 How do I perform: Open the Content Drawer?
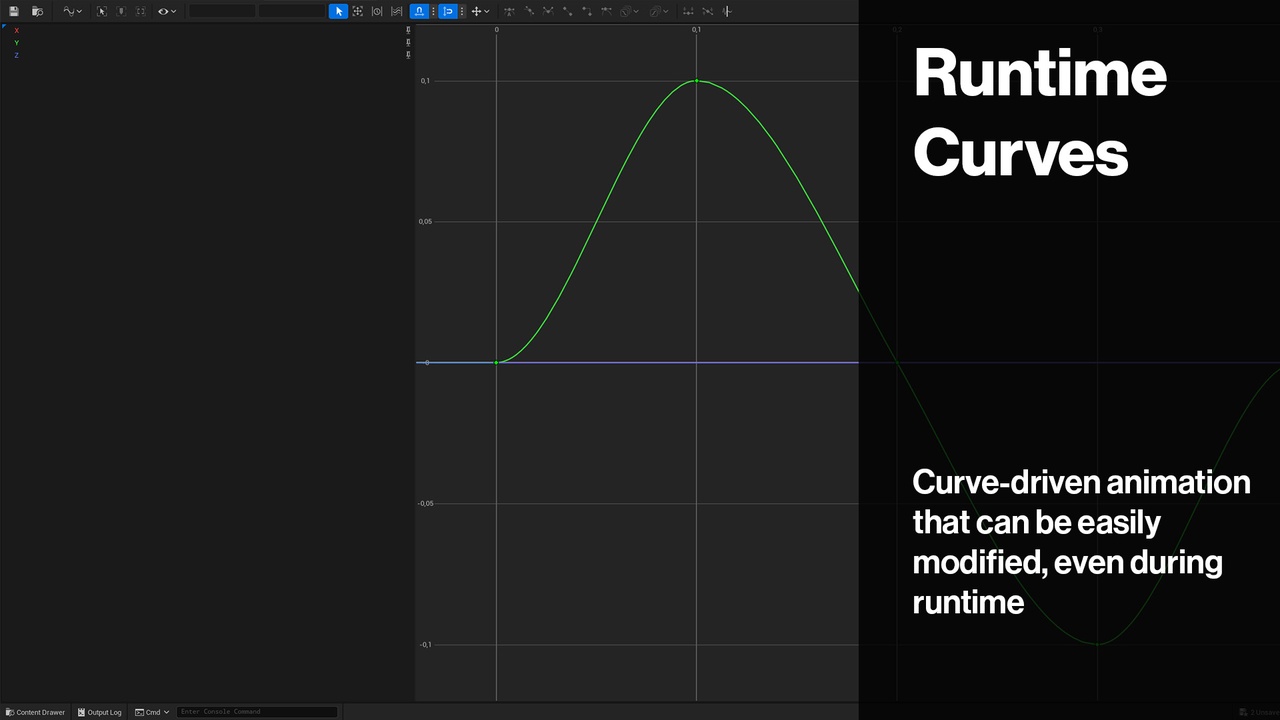point(36,712)
